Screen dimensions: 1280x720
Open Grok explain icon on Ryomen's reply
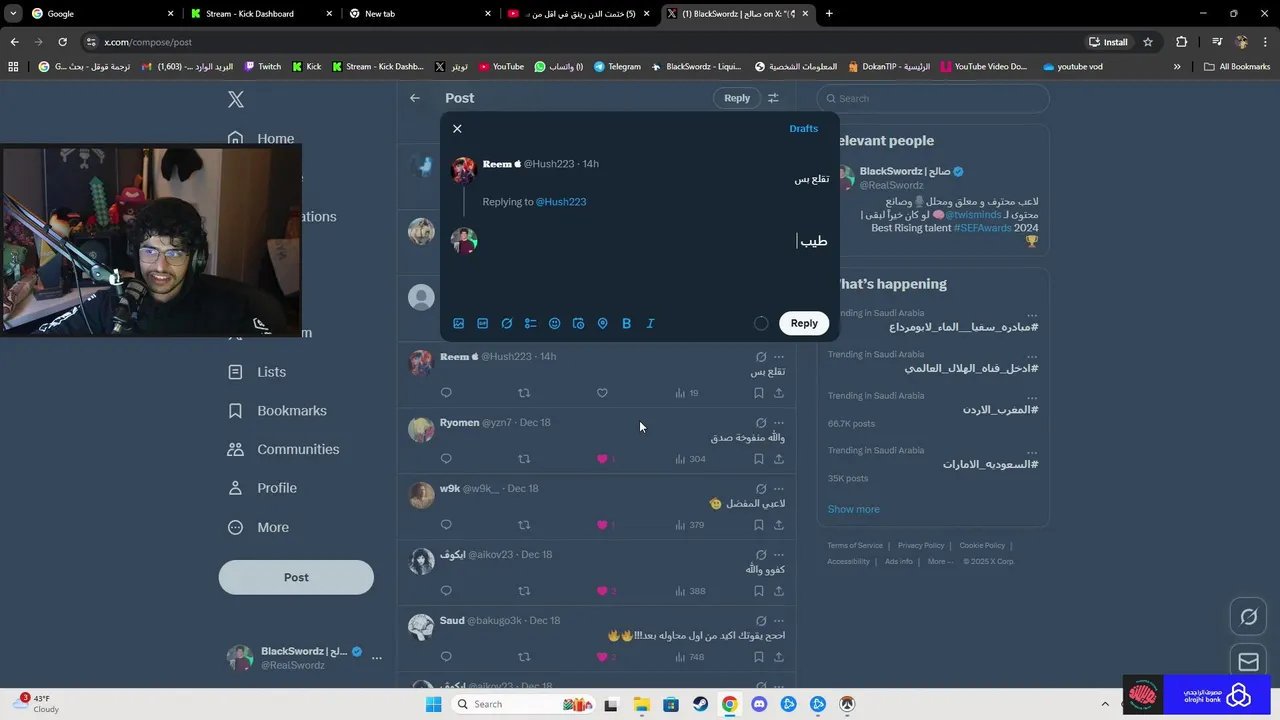(761, 423)
